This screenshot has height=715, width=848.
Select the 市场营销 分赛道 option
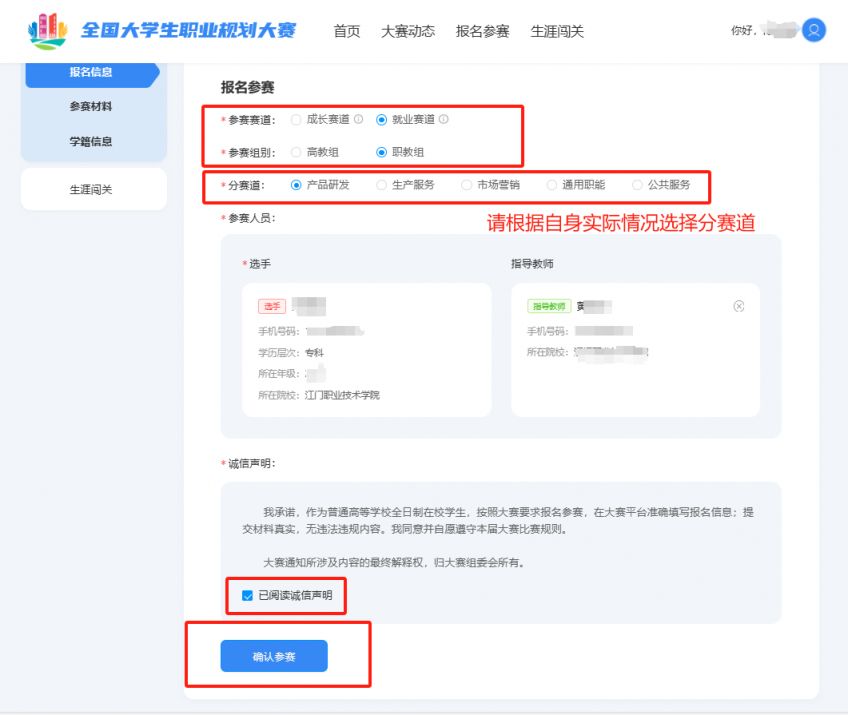coord(466,185)
